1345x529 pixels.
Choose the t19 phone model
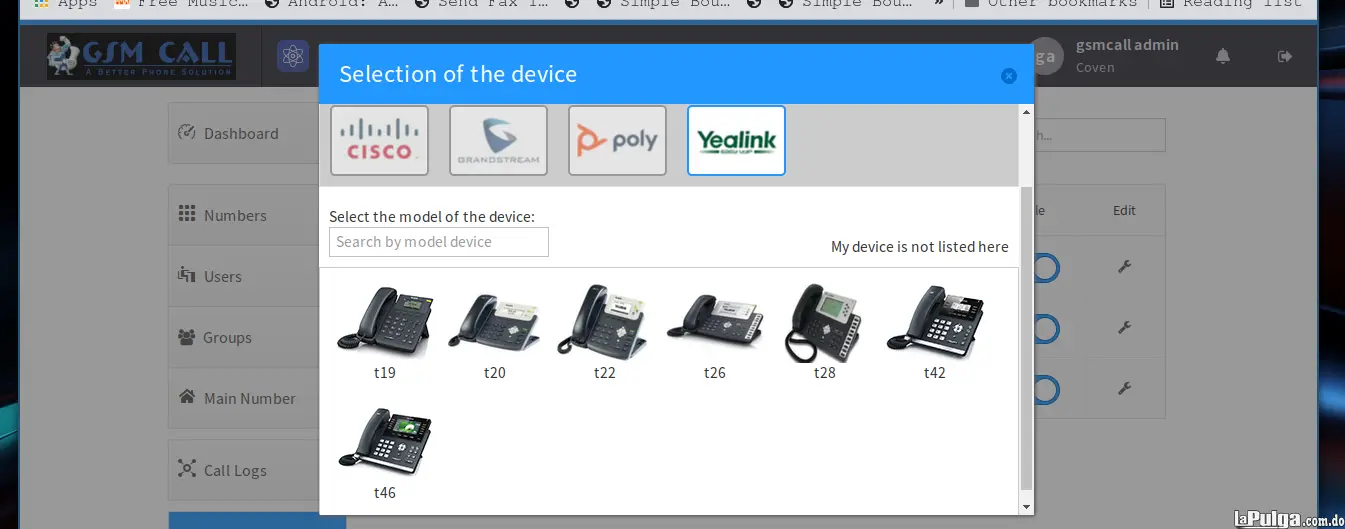385,332
